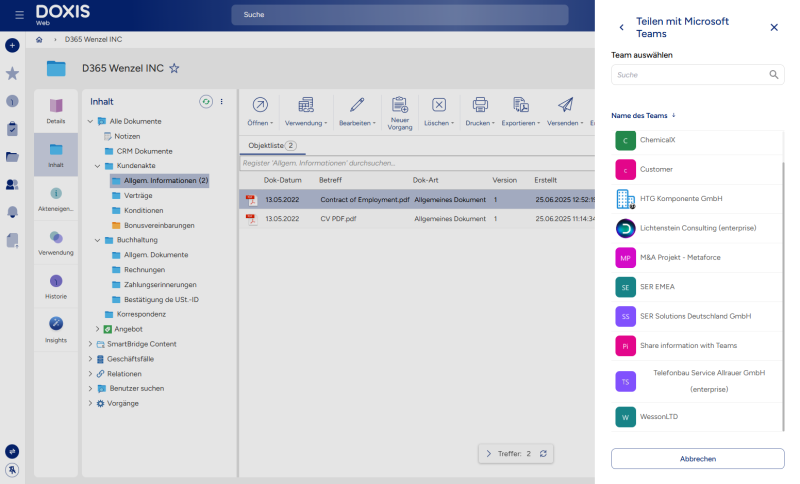Collapse the Kundenakte folder
Screen dimensions: 800x484
point(97,166)
